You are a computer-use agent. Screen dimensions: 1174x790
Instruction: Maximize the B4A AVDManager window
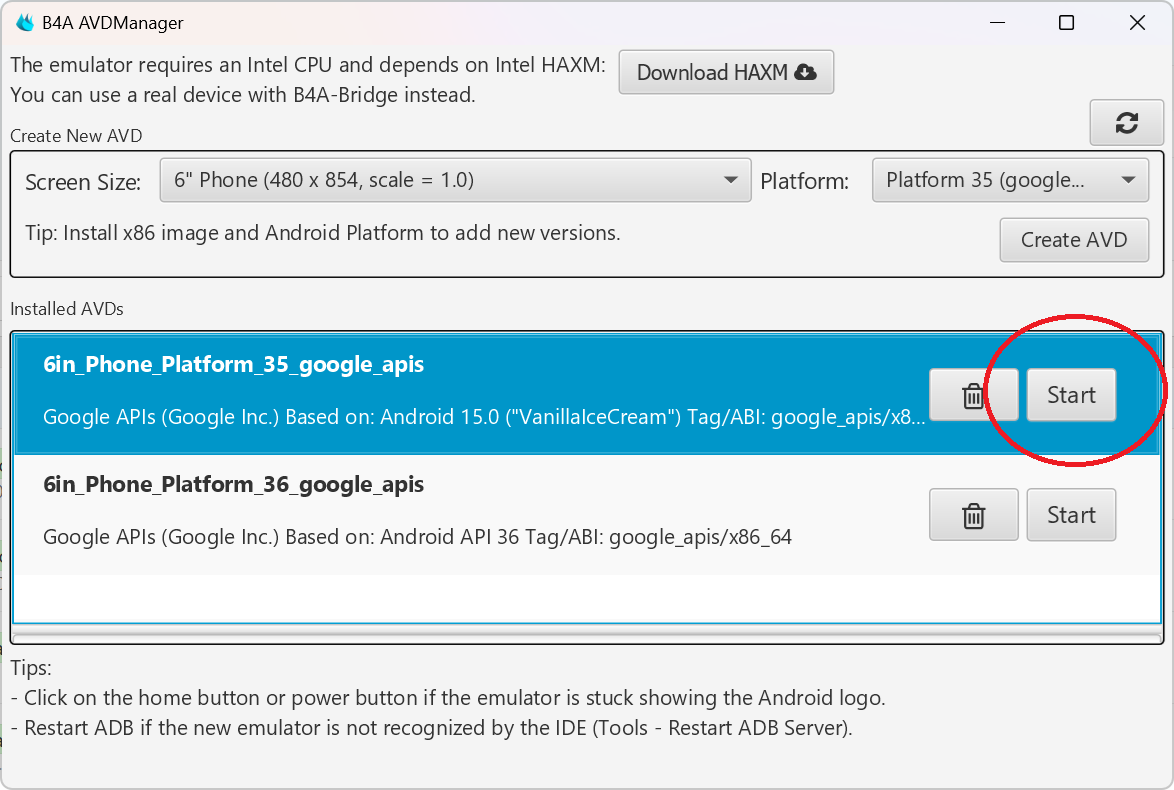point(1066,22)
